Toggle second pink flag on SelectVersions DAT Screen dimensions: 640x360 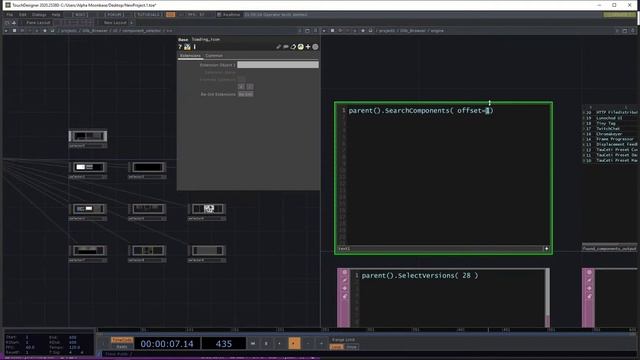[x=344, y=280]
